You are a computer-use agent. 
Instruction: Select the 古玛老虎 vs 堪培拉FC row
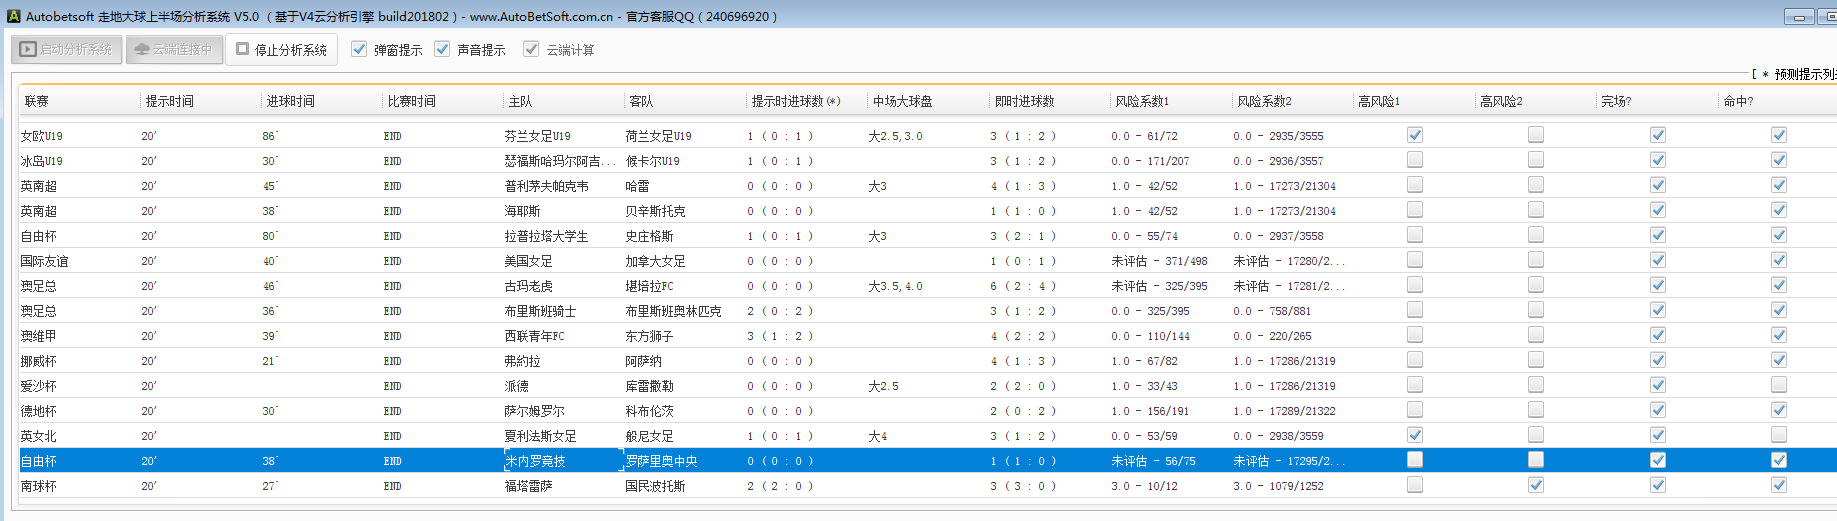[528, 286]
